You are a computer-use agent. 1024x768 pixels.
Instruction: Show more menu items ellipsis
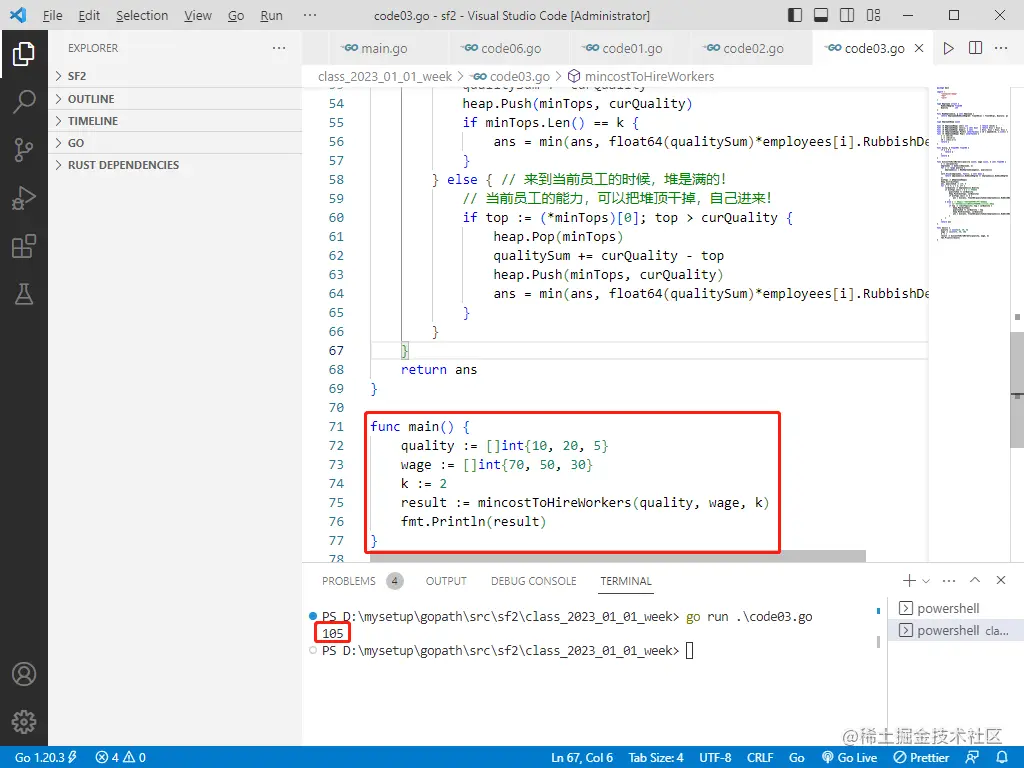(310, 15)
